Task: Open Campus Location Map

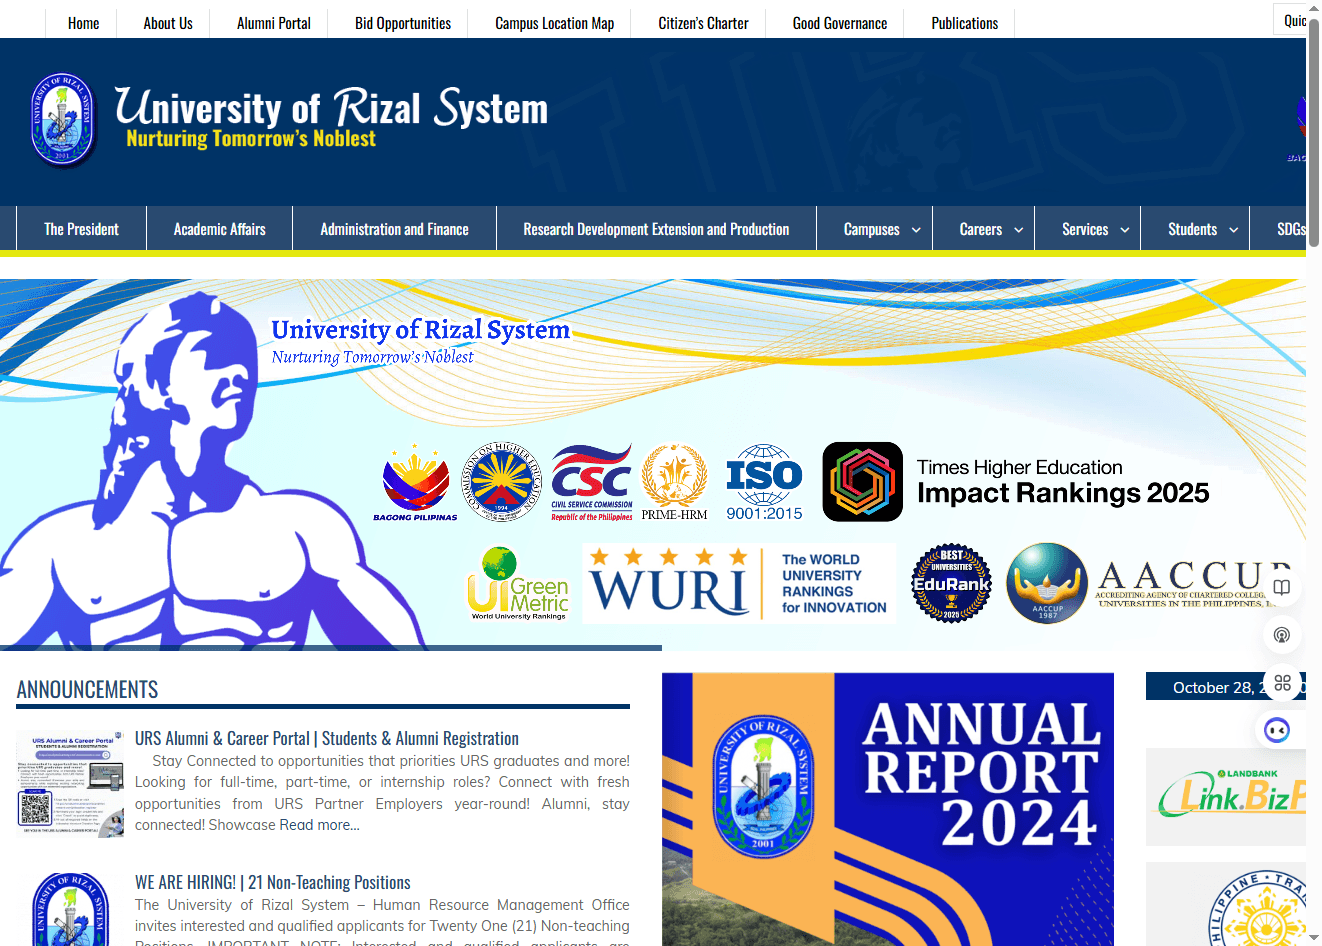Action: click(555, 23)
